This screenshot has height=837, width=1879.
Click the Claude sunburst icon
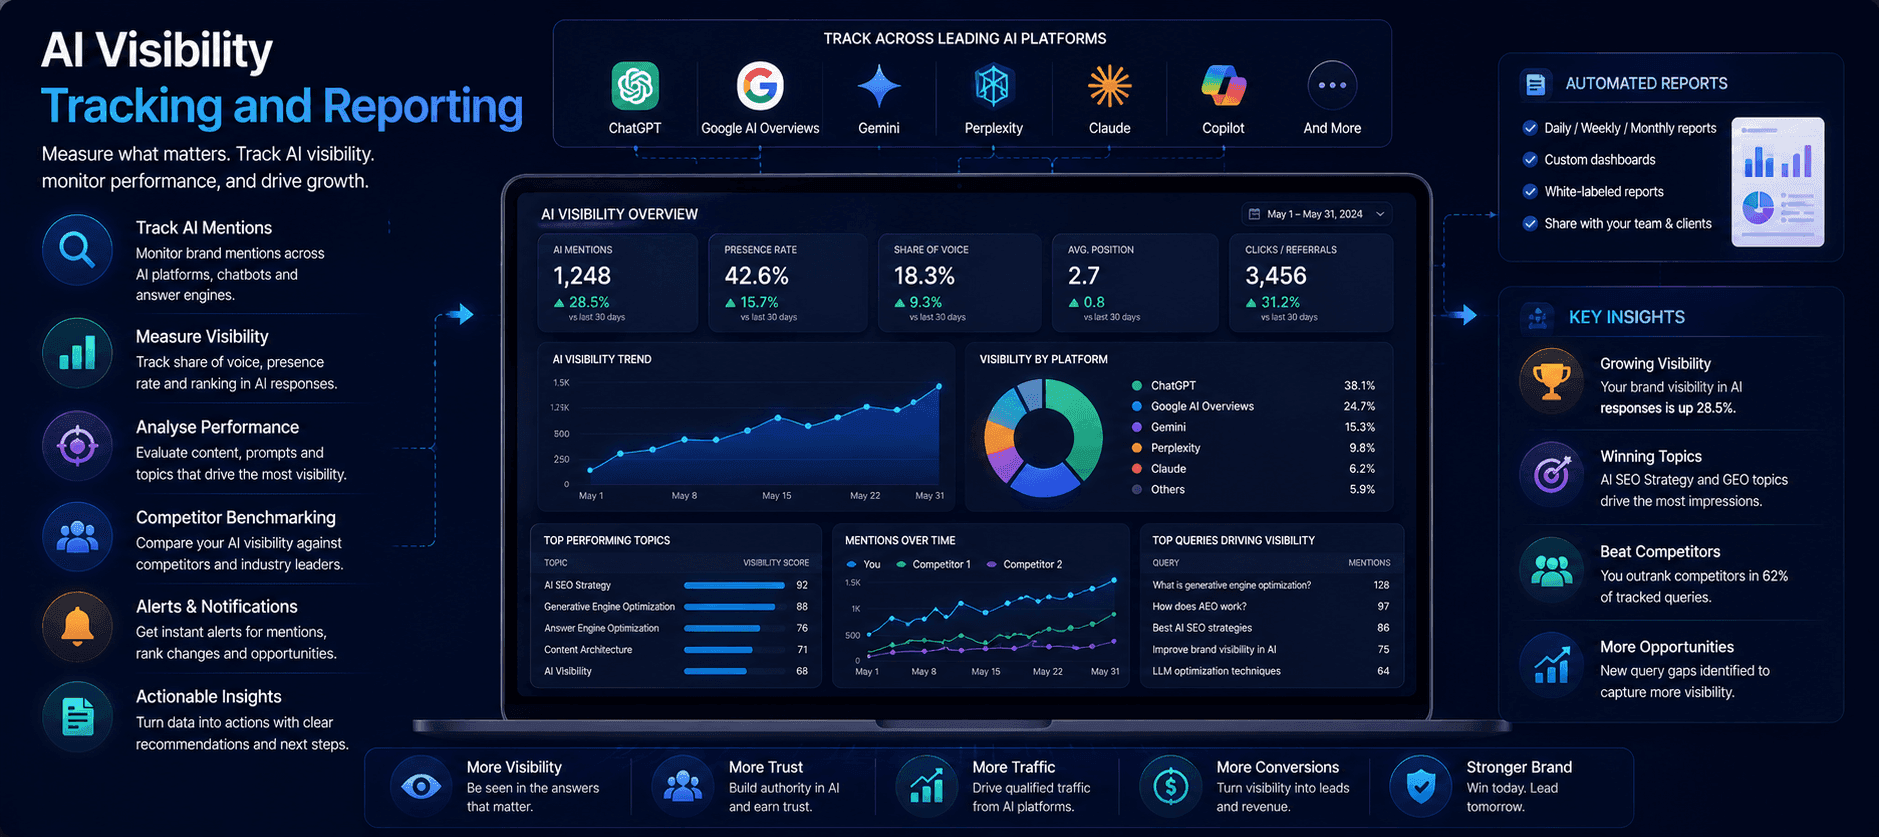point(1109,86)
